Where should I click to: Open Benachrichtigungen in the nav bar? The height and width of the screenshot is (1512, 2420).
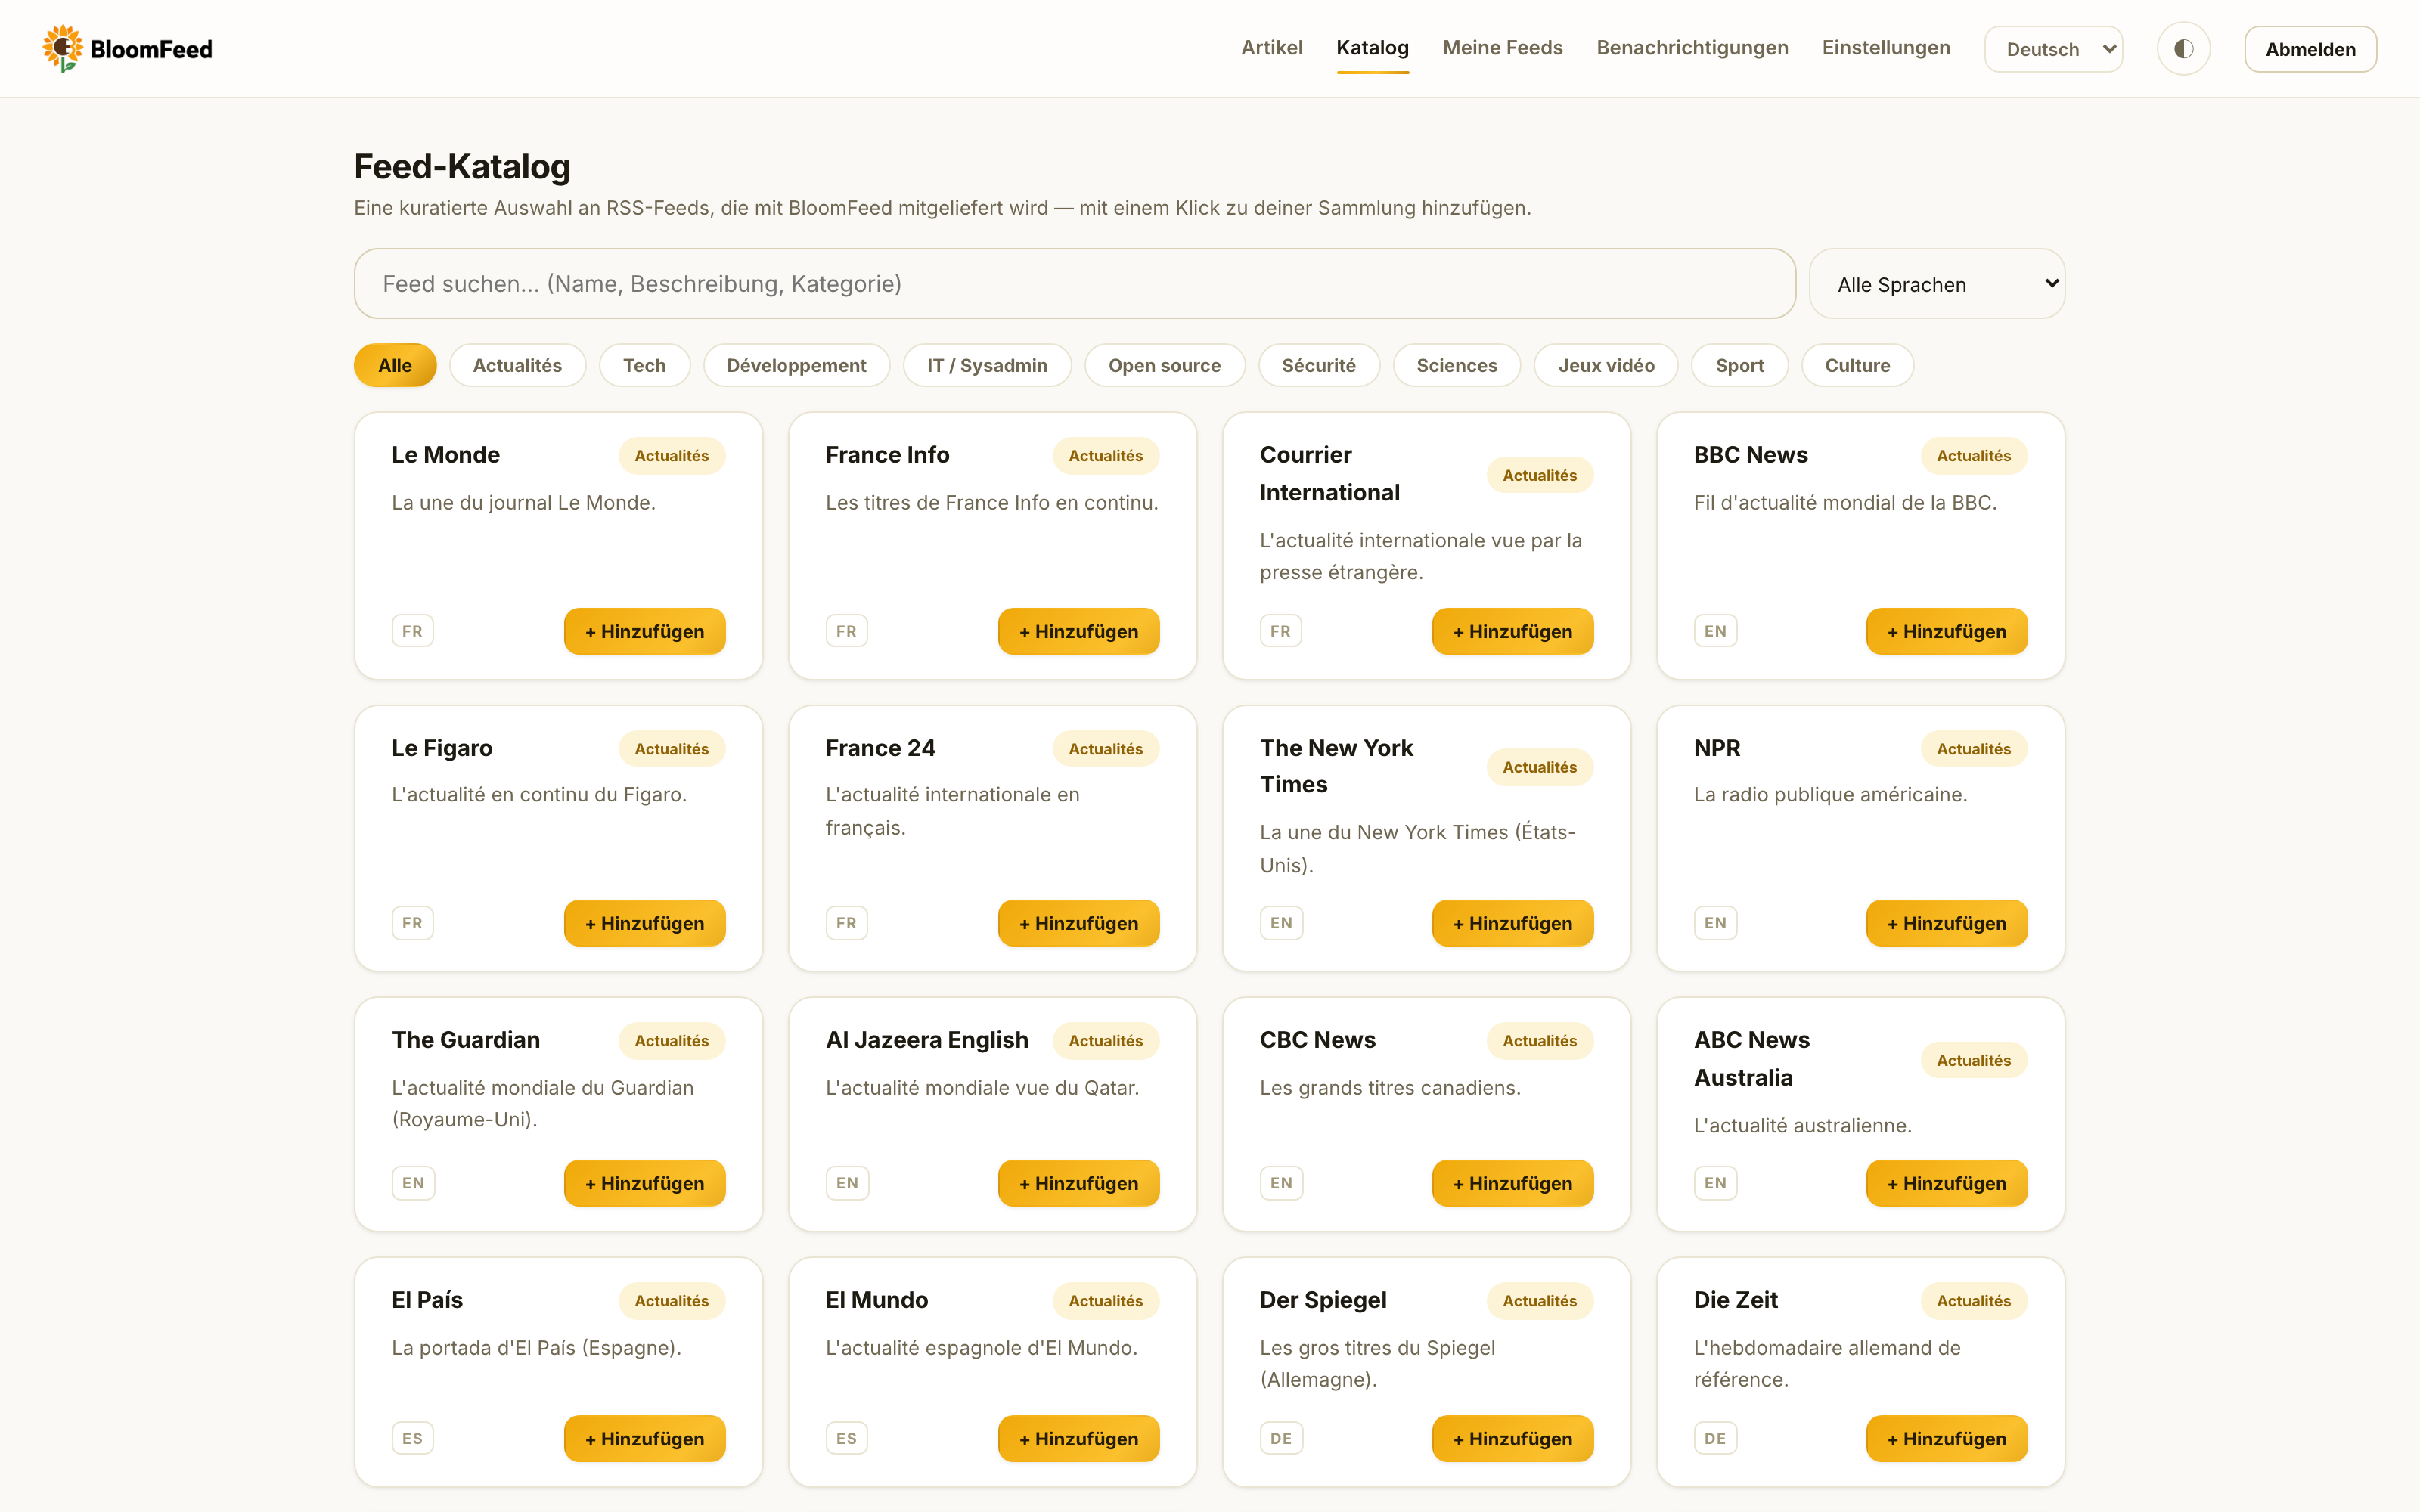1692,48
